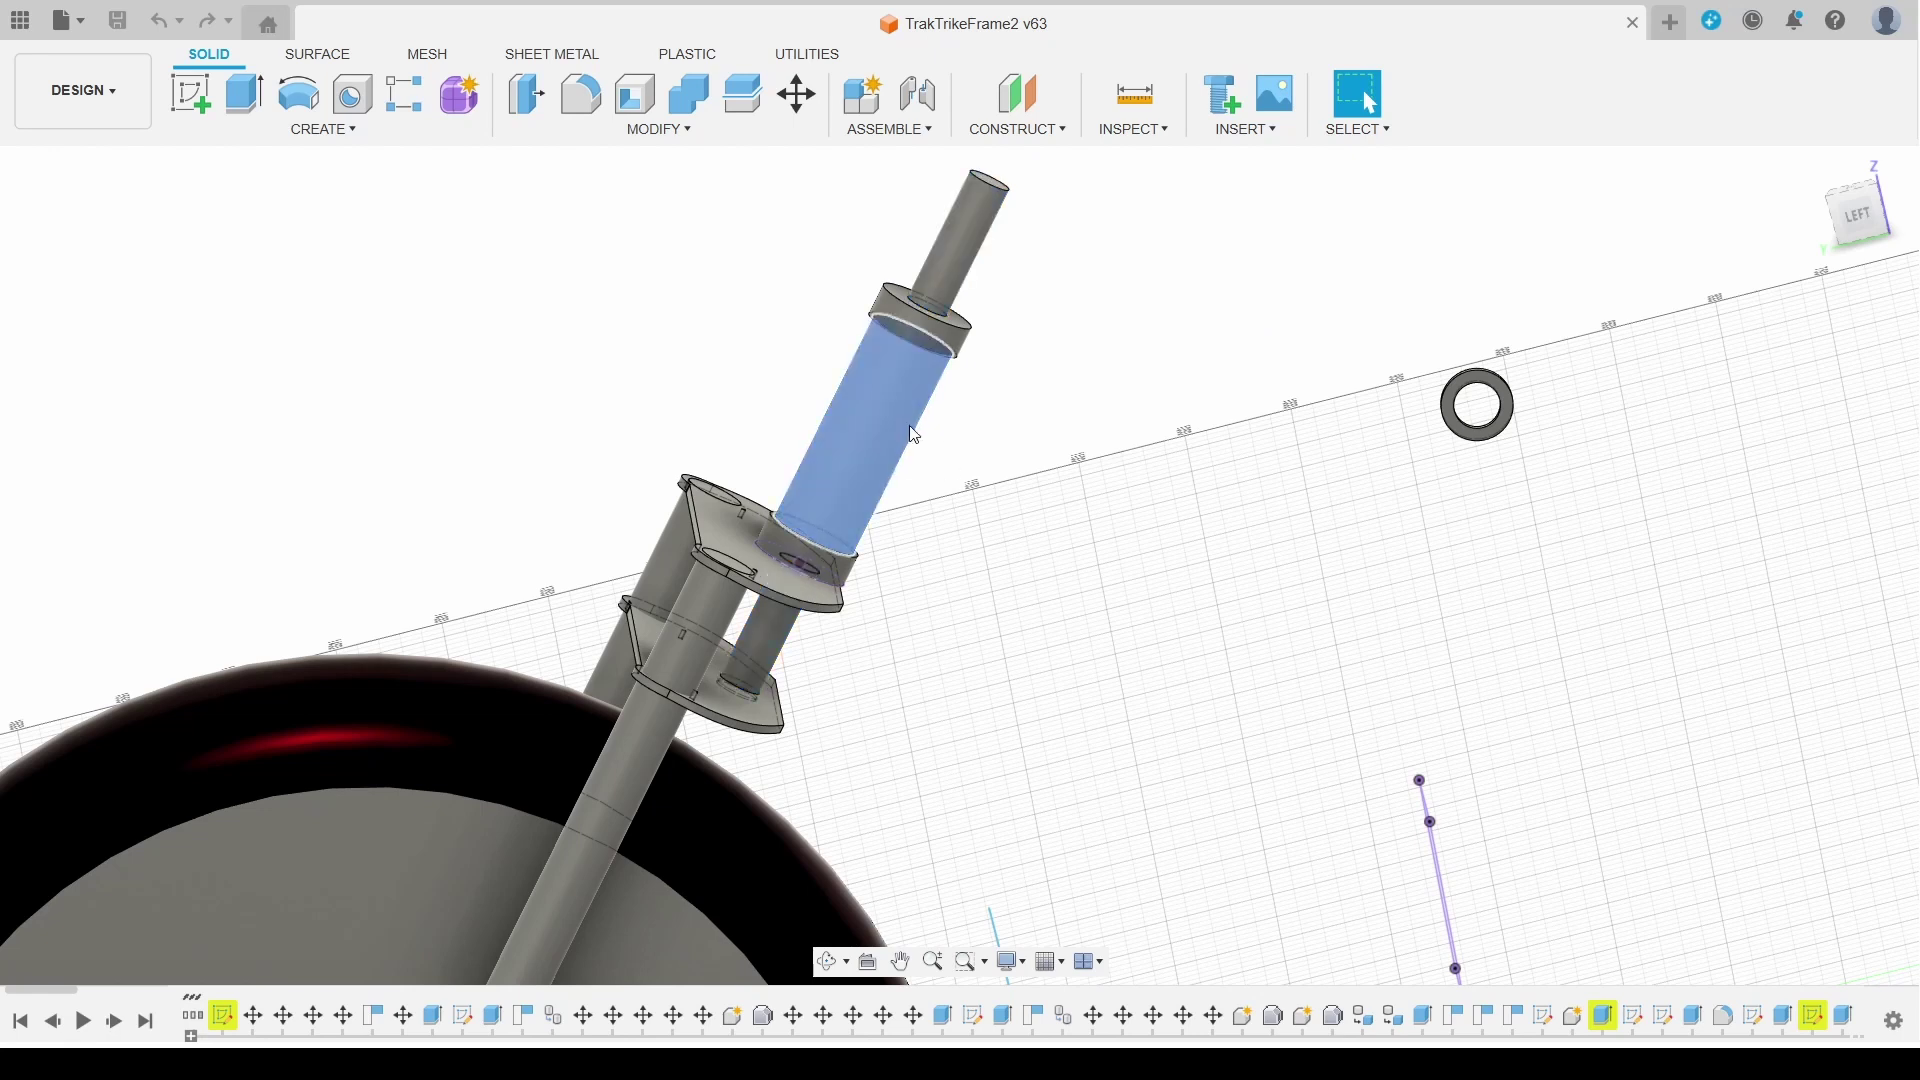Click the Home tab button
Image resolution: width=1920 pixels, height=1080 pixels.
(x=267, y=24)
